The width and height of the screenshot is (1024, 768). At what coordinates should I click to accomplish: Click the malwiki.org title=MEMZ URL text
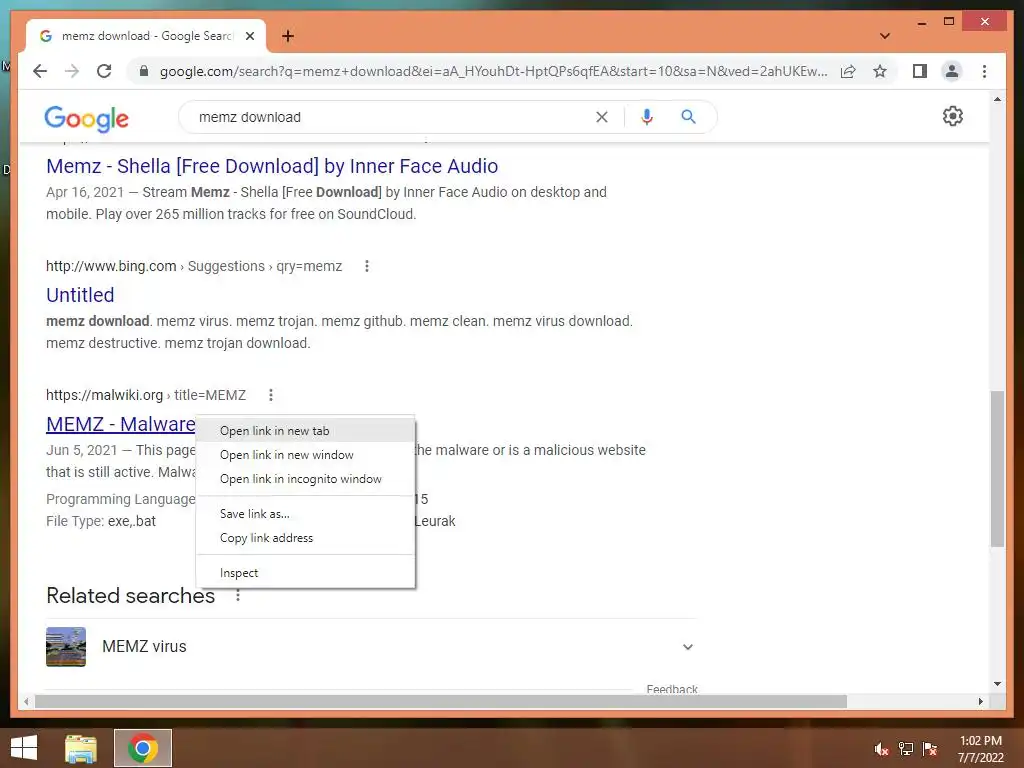(146, 395)
